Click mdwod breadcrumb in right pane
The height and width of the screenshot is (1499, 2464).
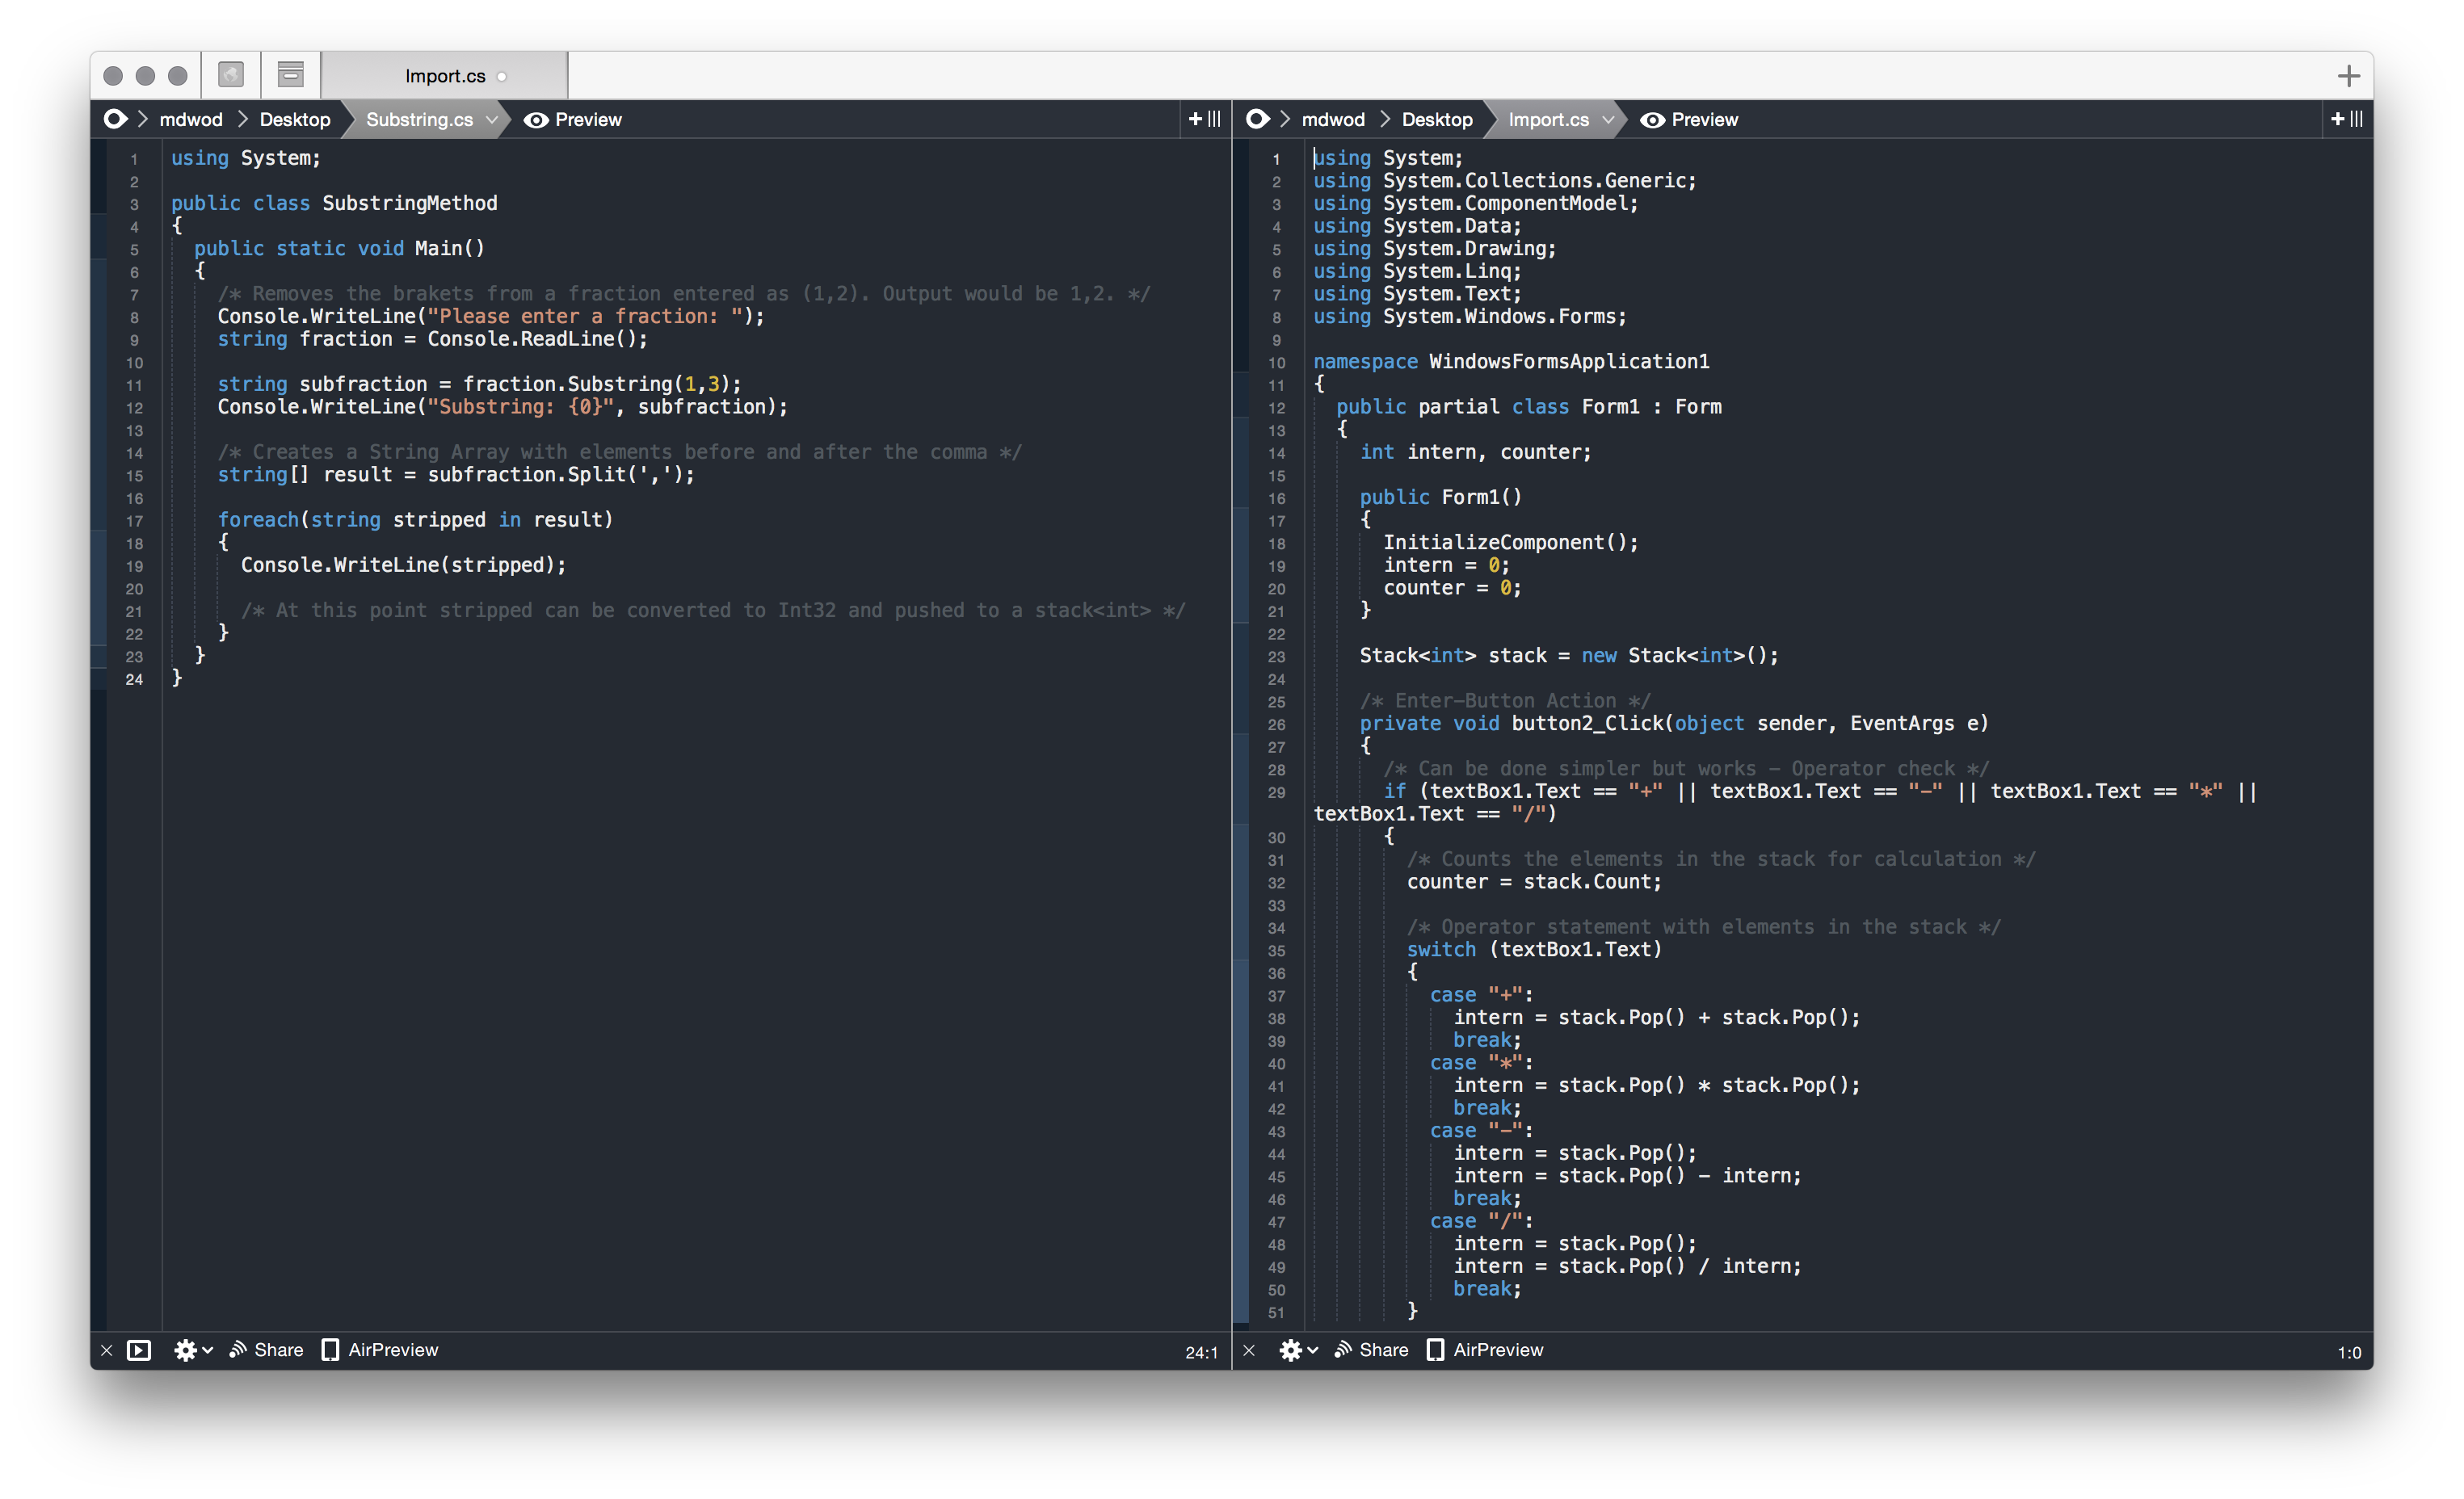[1332, 120]
